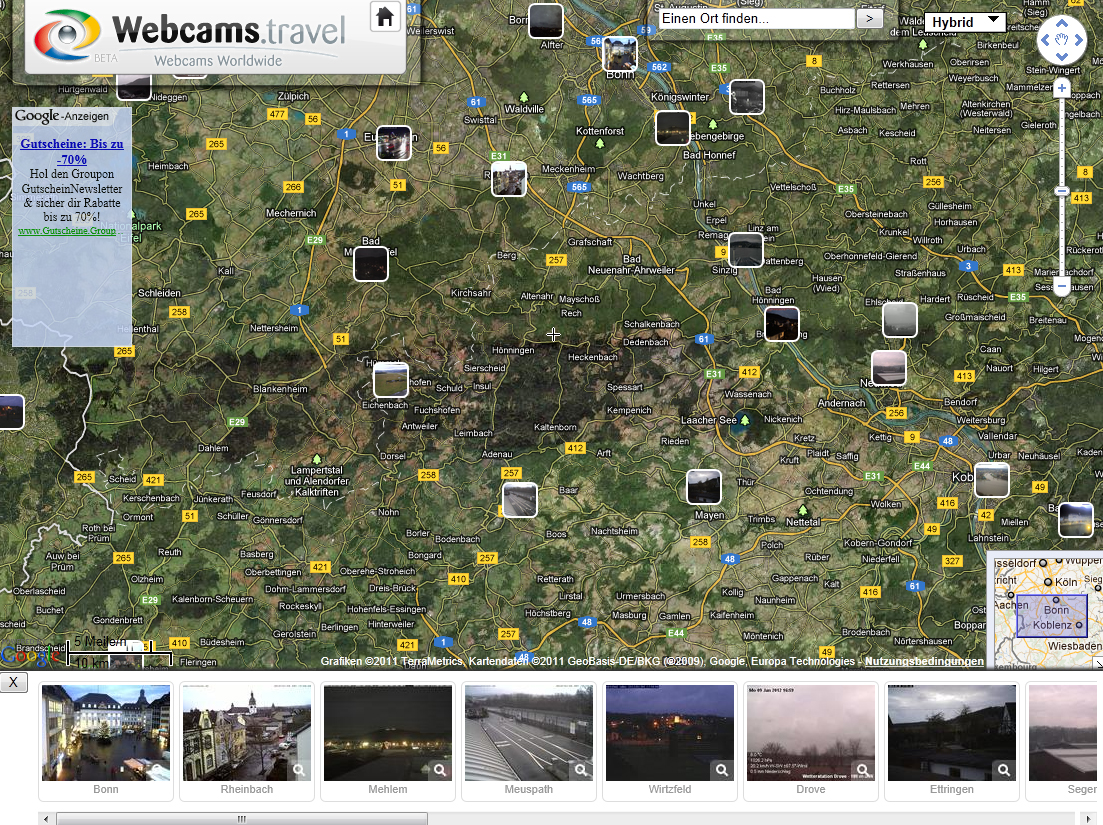Zoom in with the plus button
1103x825 pixels.
pyautogui.click(x=1062, y=89)
